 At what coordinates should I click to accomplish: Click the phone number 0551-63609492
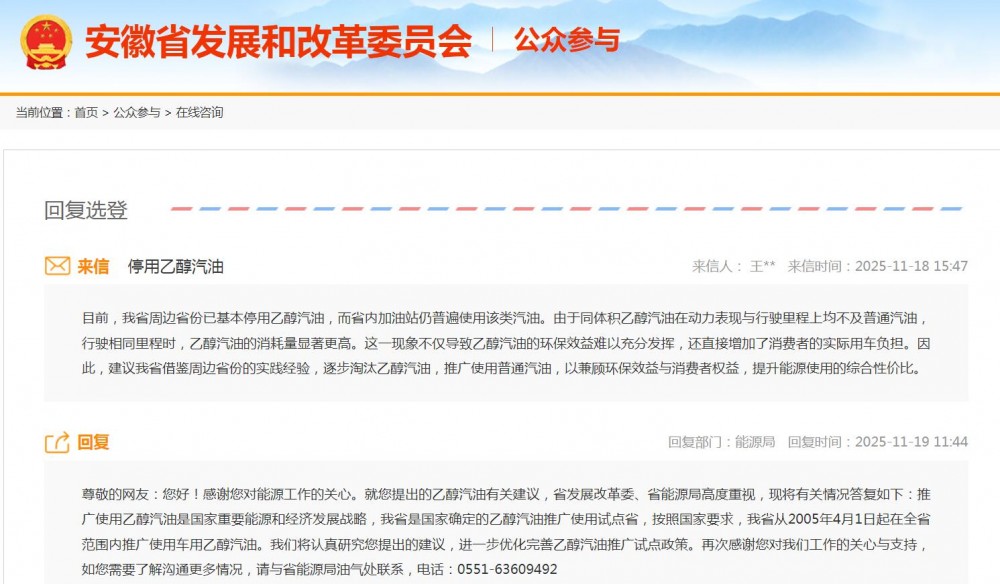tap(507, 569)
